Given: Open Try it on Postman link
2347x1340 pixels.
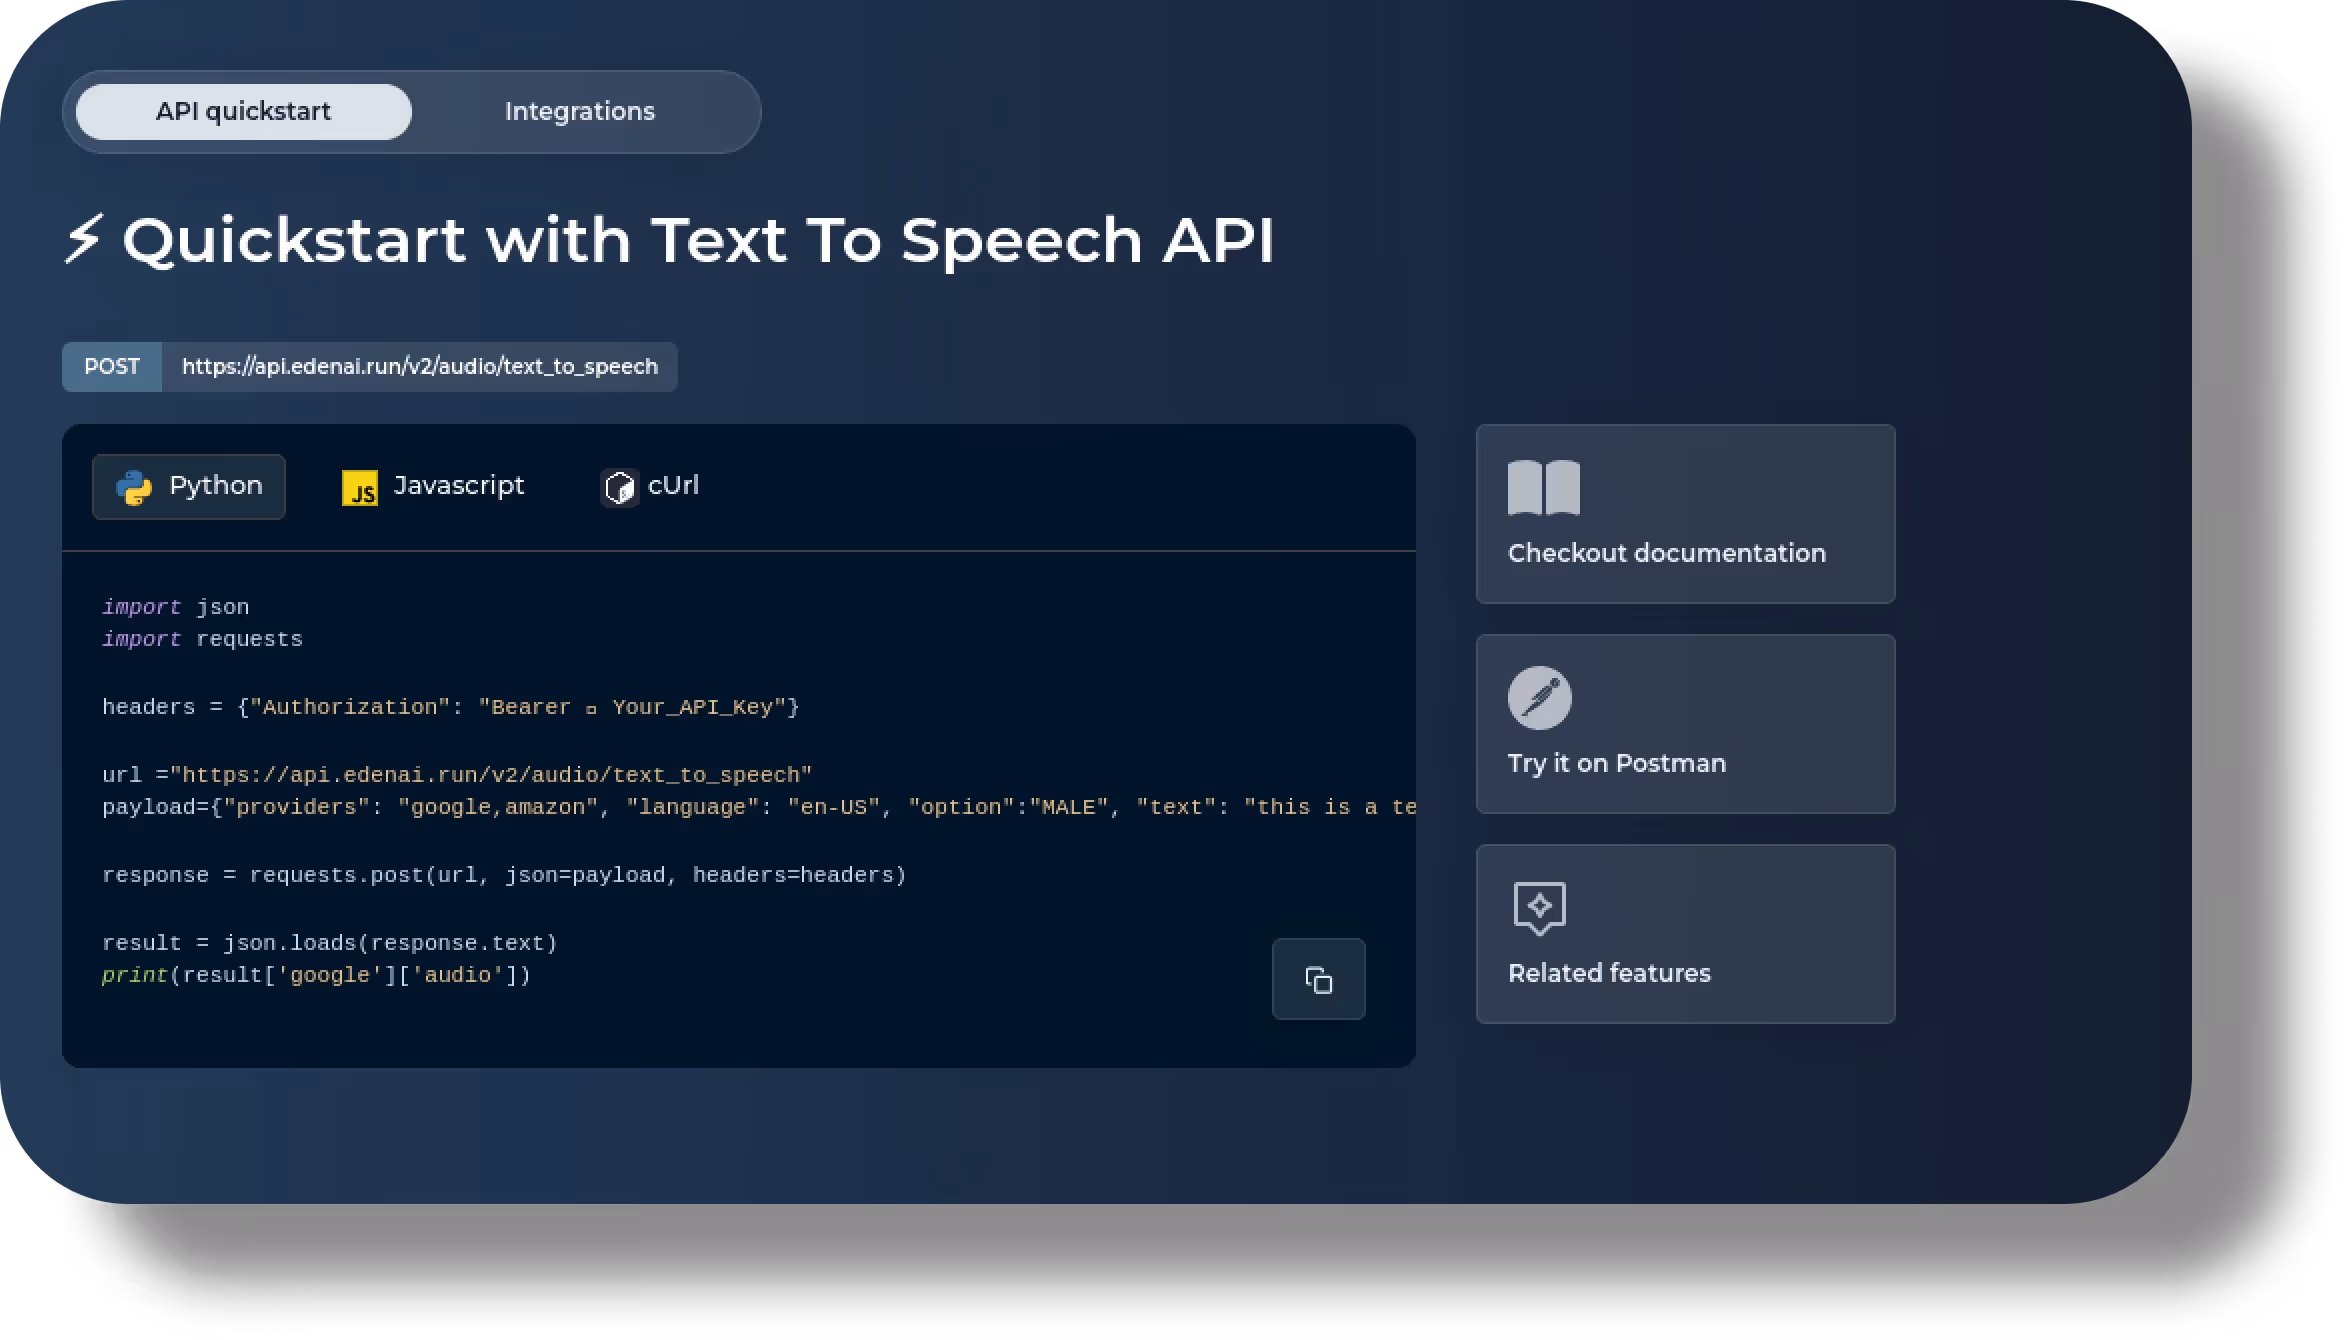Looking at the screenshot, I should 1616,763.
